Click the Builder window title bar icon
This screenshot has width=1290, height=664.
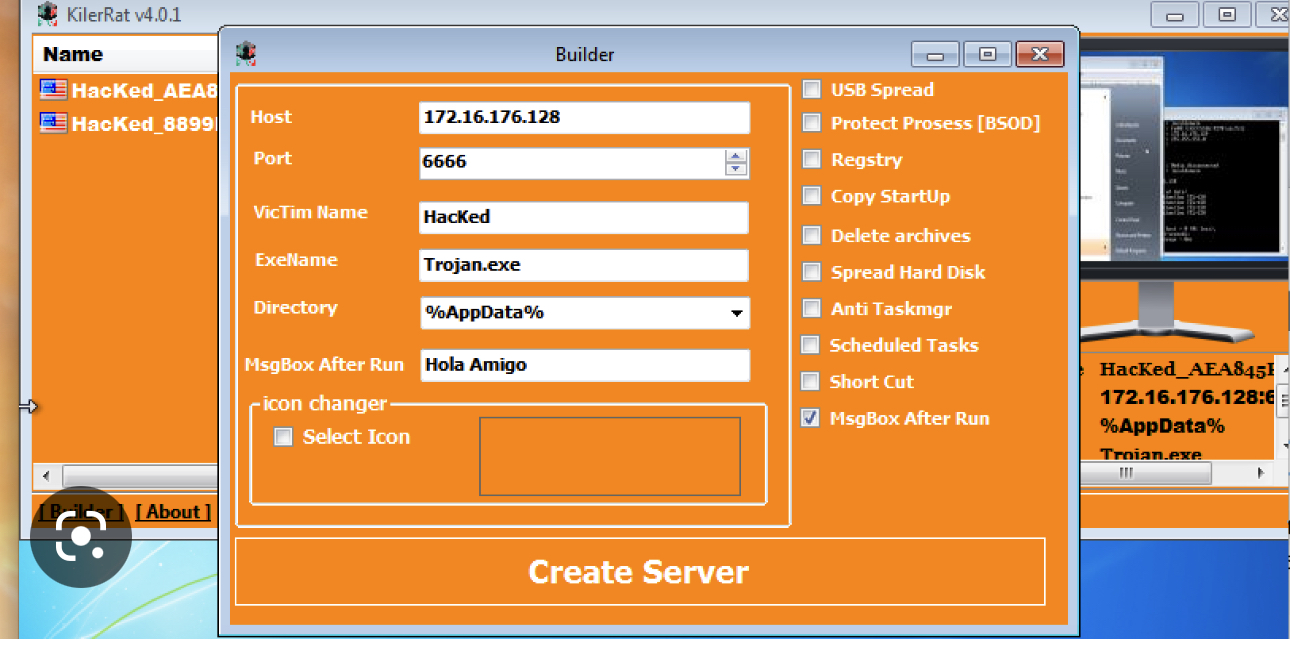coord(246,53)
